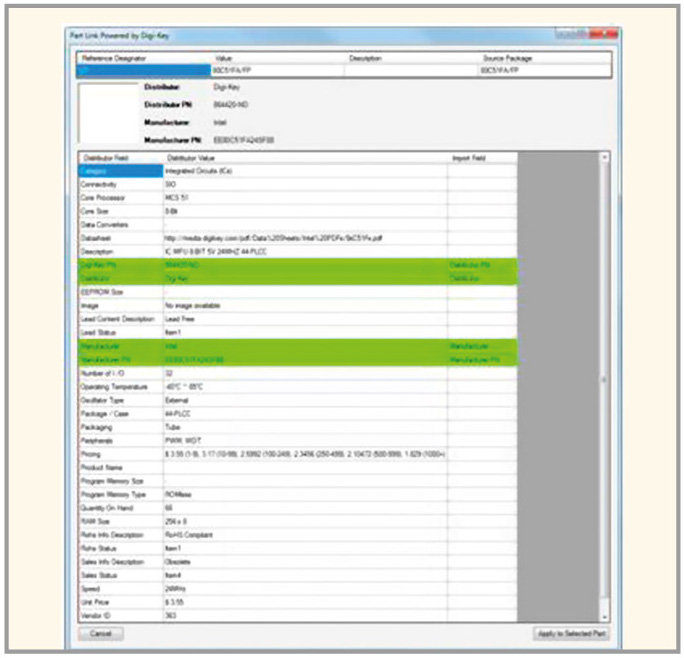Select the Unit Price row
This screenshot has height=658, width=684.
(x=120, y=601)
